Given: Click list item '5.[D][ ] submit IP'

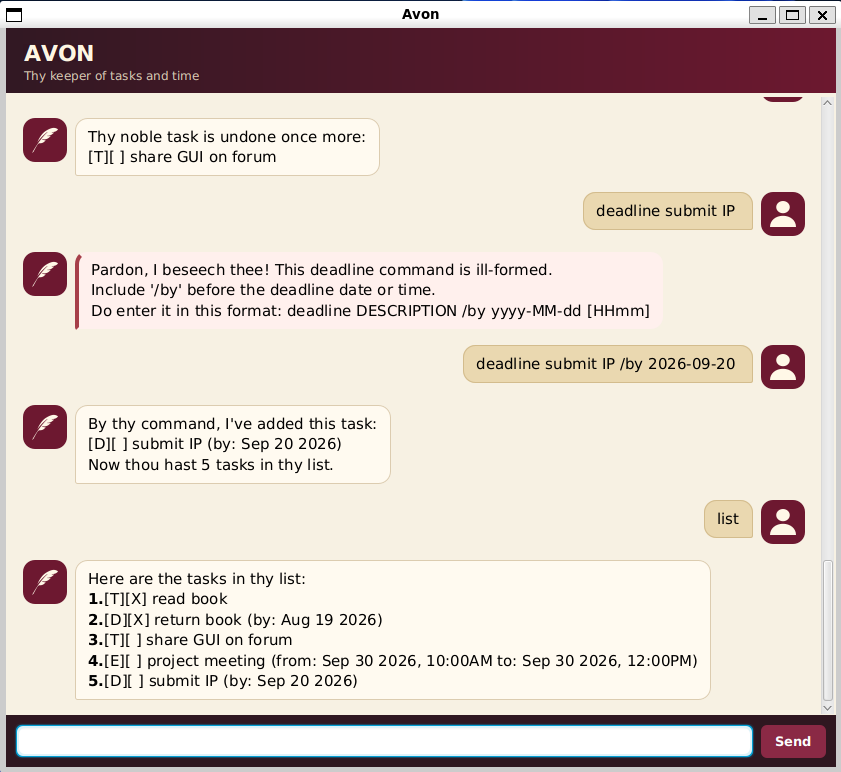Looking at the screenshot, I should click(x=223, y=681).
